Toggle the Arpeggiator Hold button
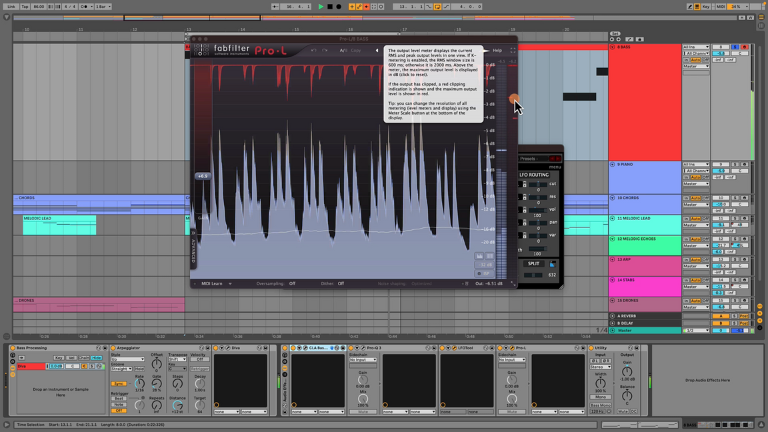The image size is (768, 432). tap(140, 369)
